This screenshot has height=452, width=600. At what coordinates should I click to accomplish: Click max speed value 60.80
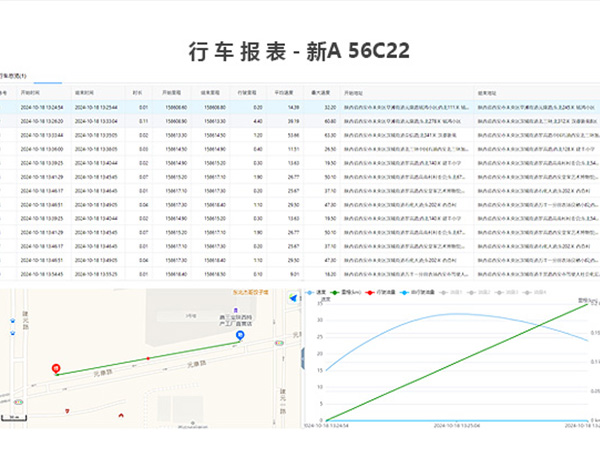tap(330, 121)
